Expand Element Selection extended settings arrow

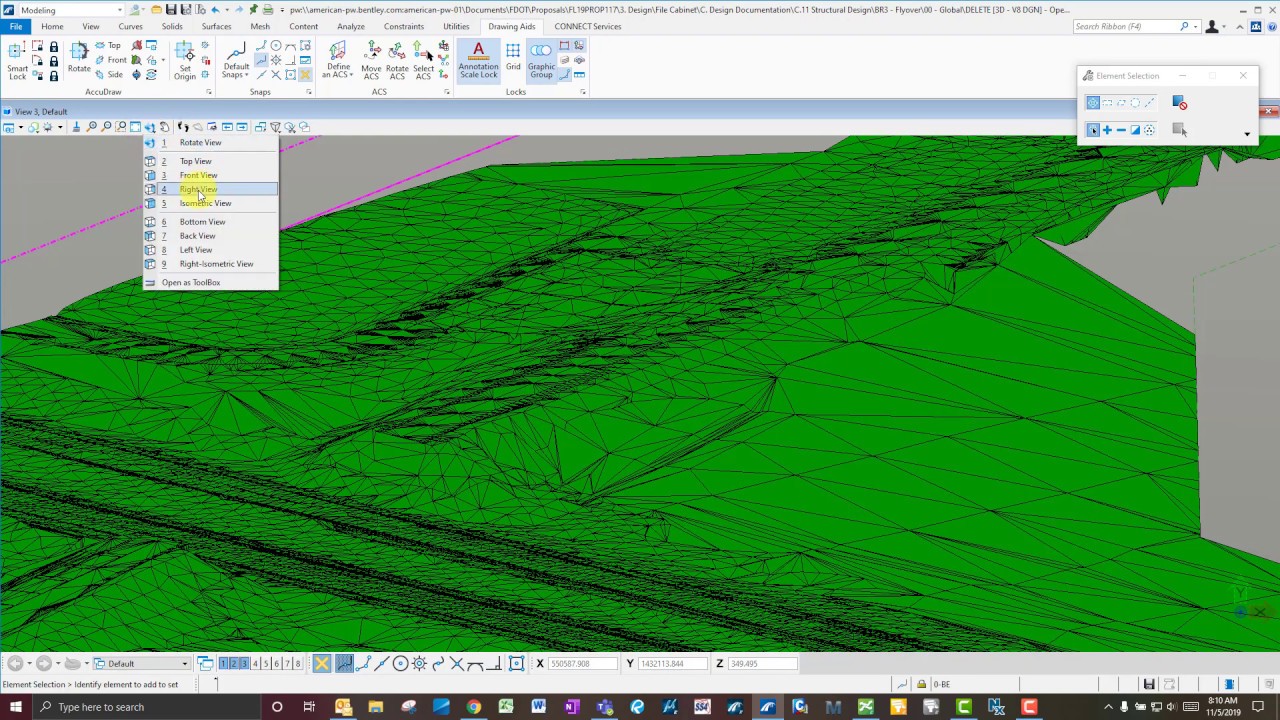pyautogui.click(x=1247, y=134)
